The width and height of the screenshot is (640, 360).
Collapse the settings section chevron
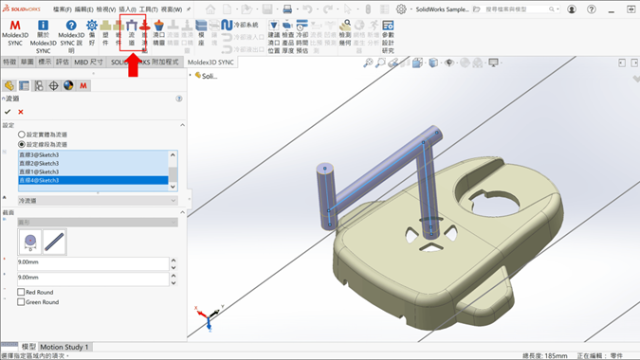coord(182,125)
